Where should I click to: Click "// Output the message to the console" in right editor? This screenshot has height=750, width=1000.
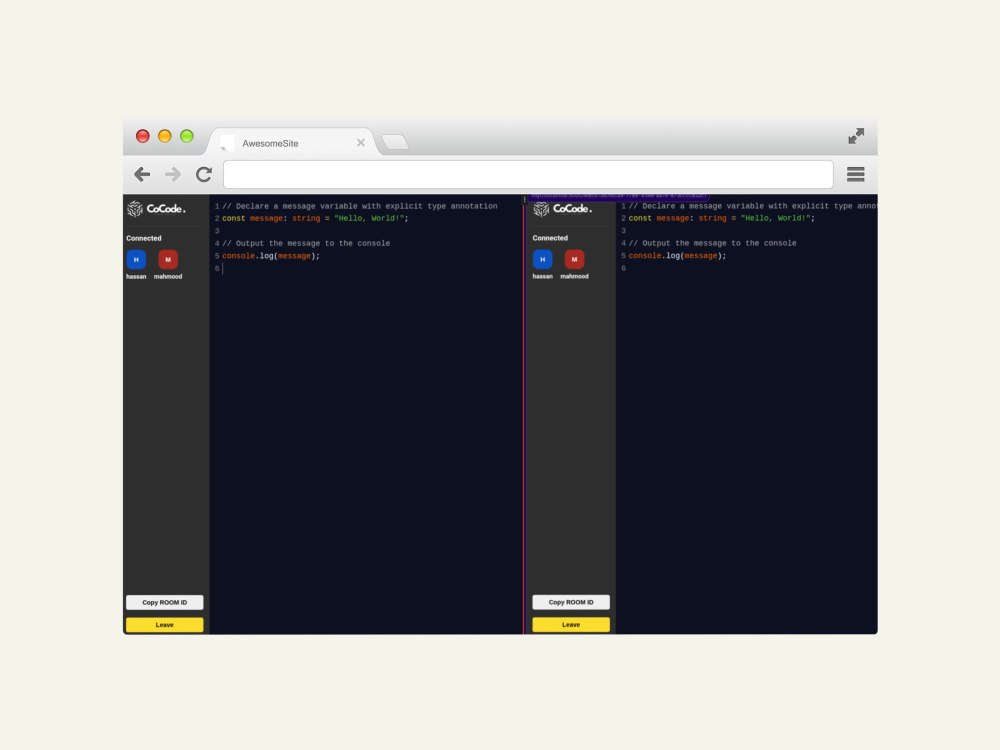coord(712,243)
